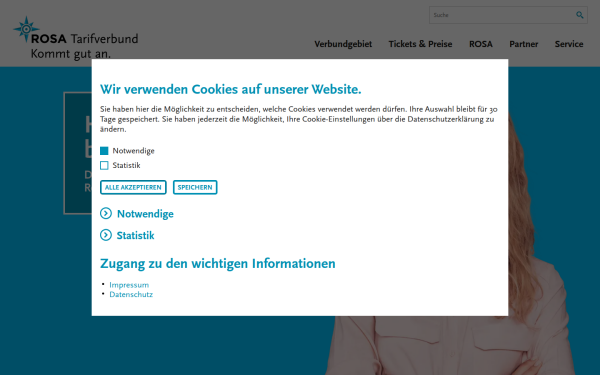The image size is (600, 375).
Task: Click the Zugang zu den wichtigen Informationen heading
Action: click(217, 263)
